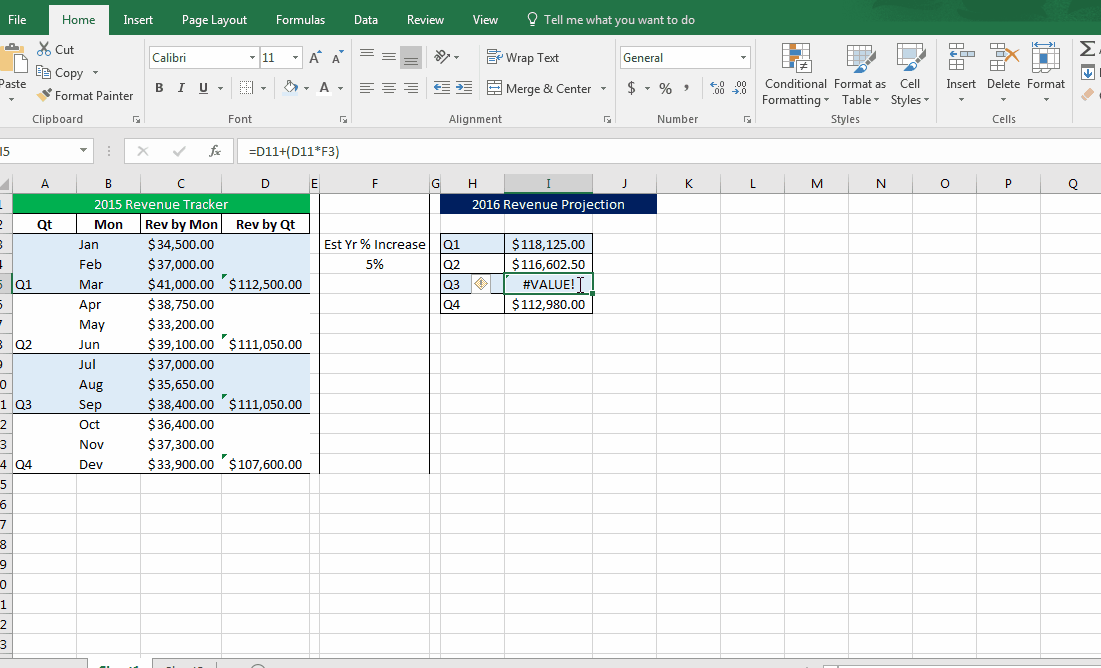Switch to the View tab
The height and width of the screenshot is (668, 1101).
485,20
